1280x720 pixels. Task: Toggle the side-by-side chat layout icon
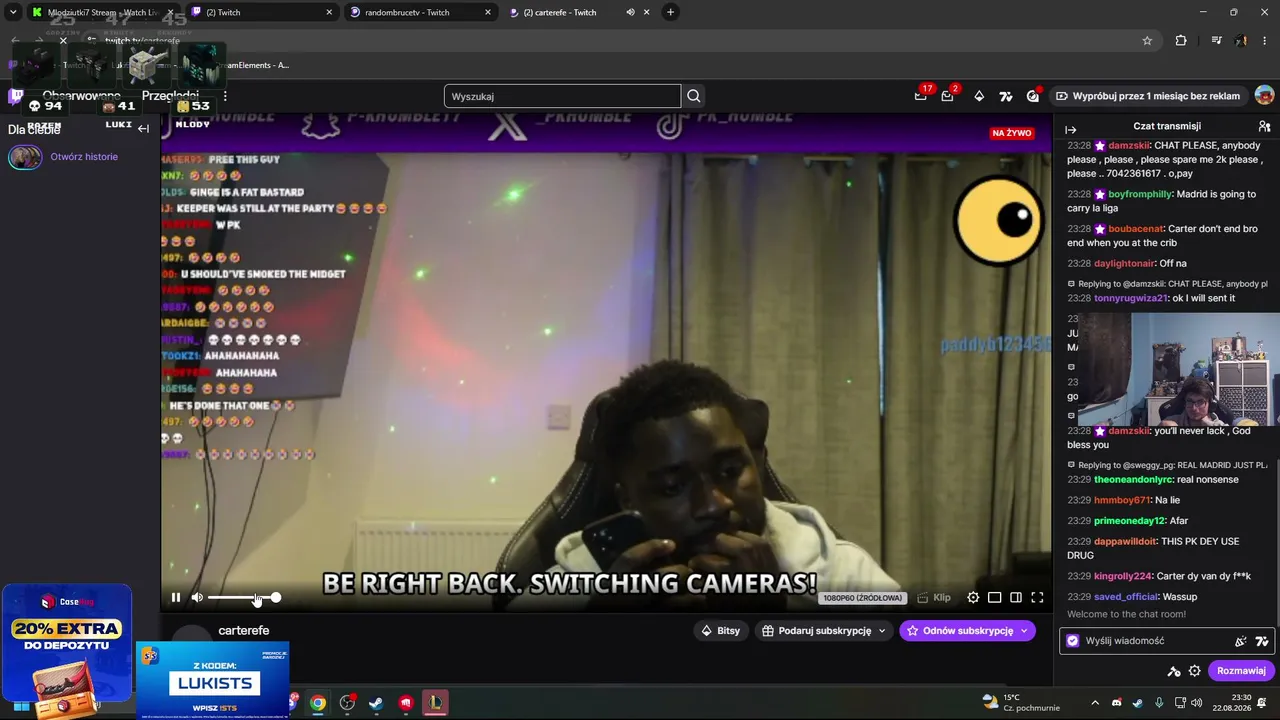1016,598
